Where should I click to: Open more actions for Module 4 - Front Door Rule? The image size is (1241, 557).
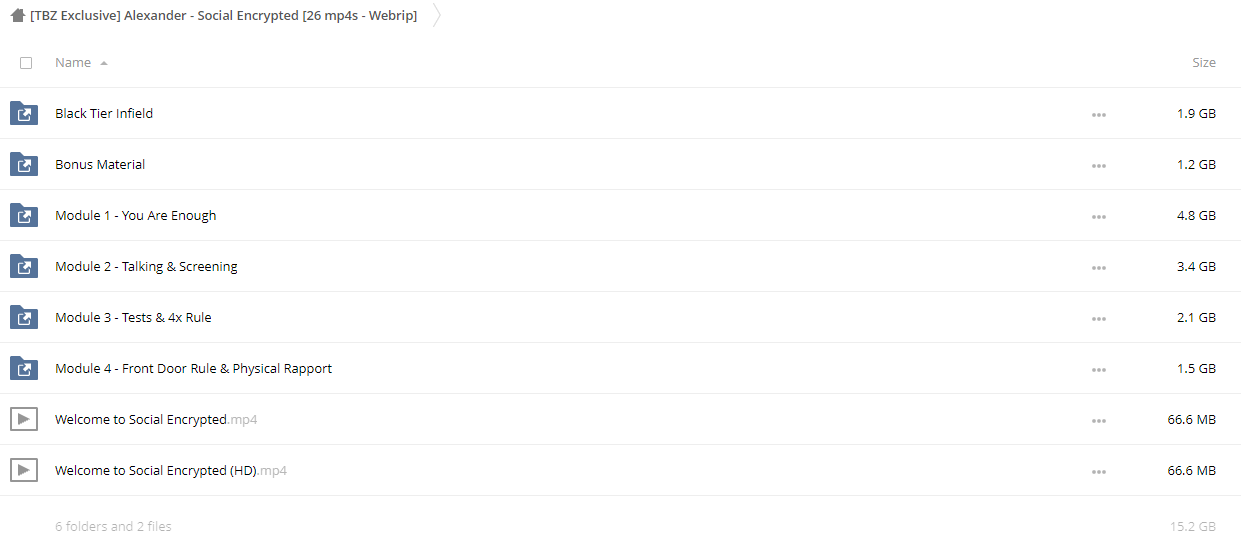pos(1099,369)
